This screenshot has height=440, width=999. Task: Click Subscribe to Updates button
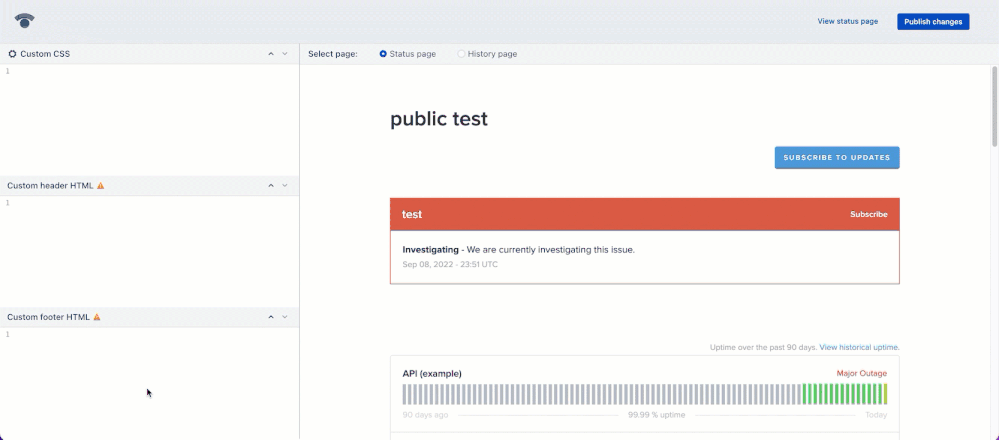pyautogui.click(x=837, y=158)
